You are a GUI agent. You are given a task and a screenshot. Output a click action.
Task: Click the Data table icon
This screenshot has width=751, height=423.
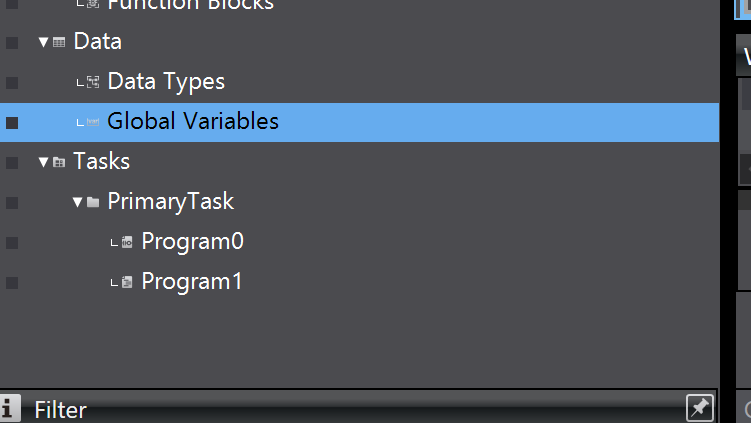point(59,42)
